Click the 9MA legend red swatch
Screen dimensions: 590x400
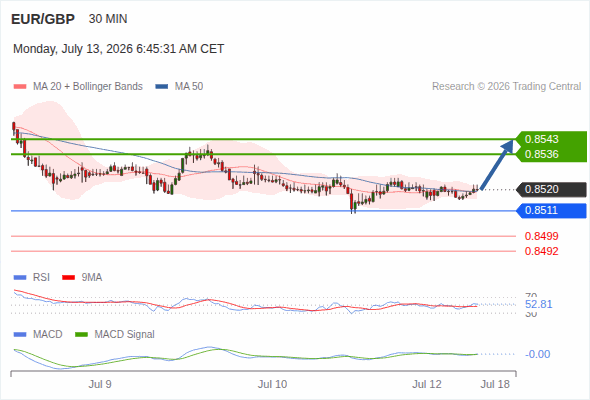[68, 278]
